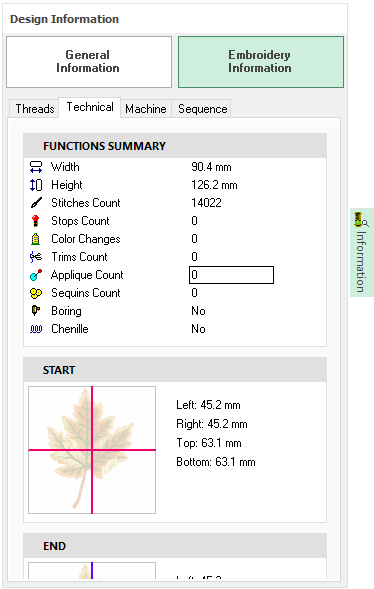Click the Boring tool icon
Image resolution: width=374 pixels, height=589 pixels.
[36, 311]
